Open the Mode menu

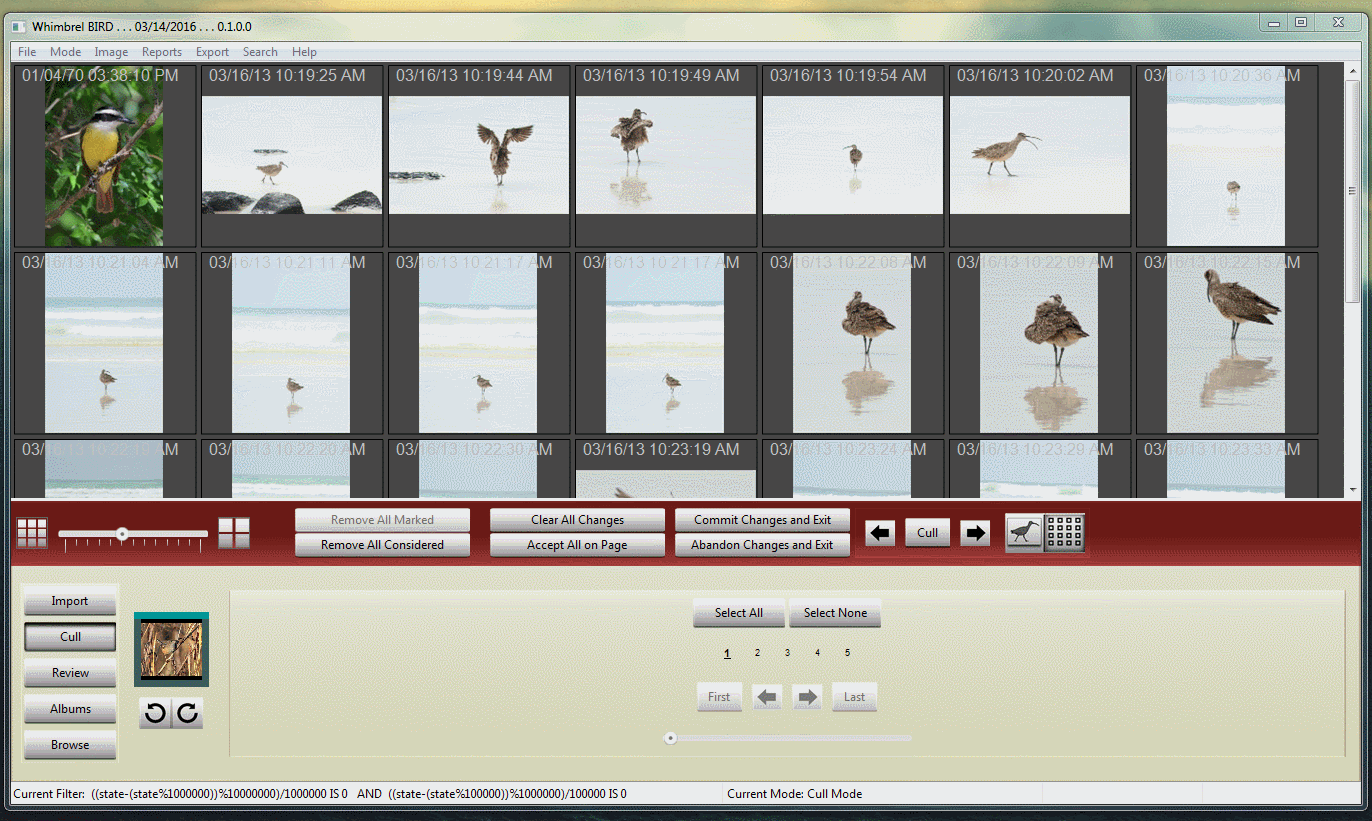tap(65, 52)
